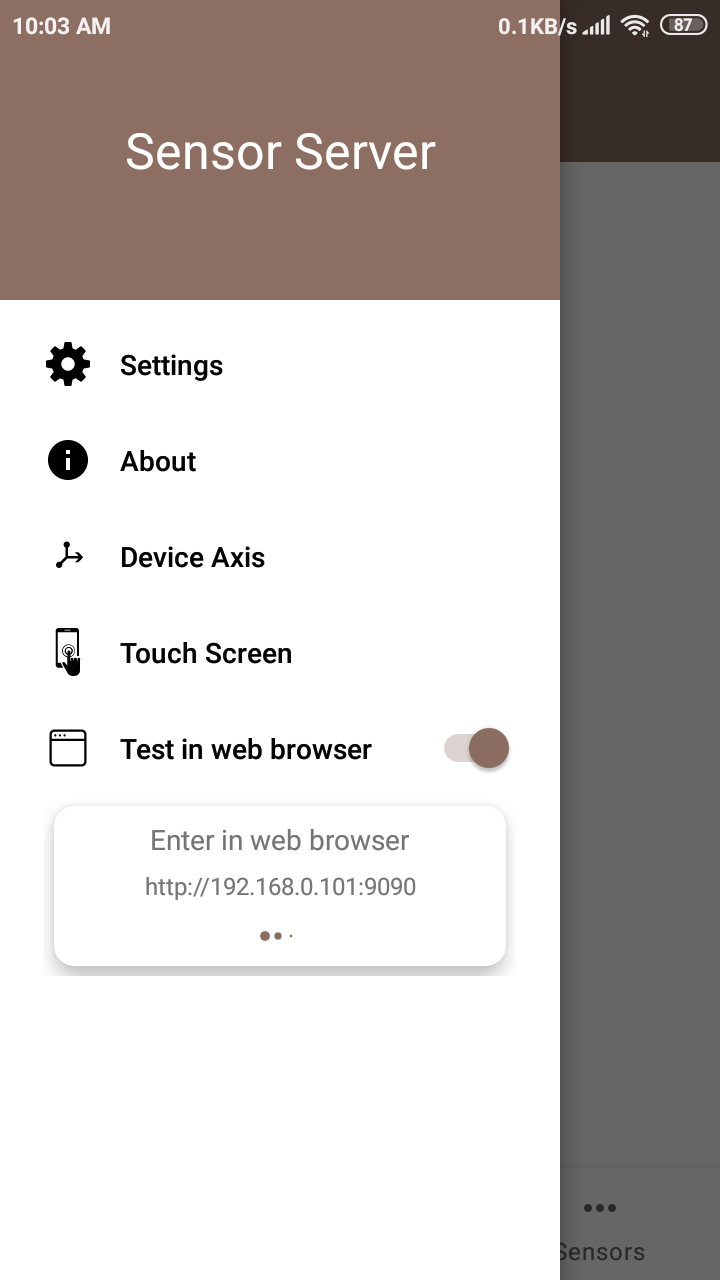The height and width of the screenshot is (1280, 720).
Task: Open the Device Axis menu item
Action: tap(280, 557)
